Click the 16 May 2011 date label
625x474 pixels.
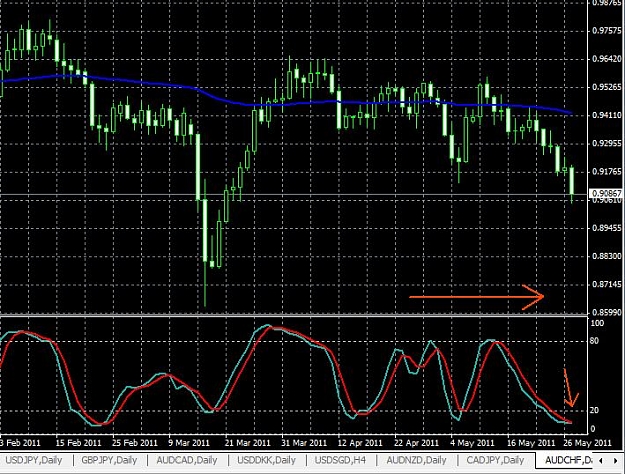tap(531, 443)
